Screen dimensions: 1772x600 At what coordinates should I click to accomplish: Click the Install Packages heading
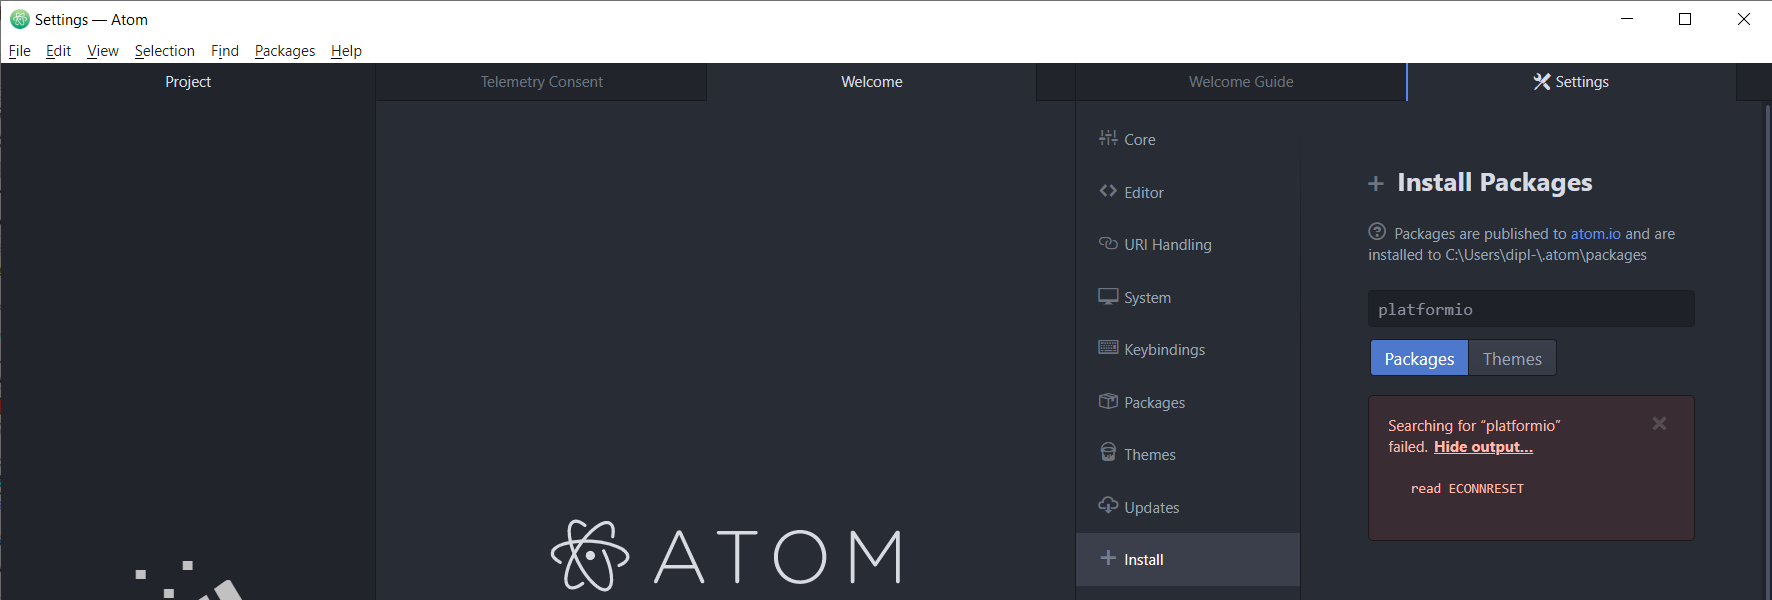coord(1494,182)
